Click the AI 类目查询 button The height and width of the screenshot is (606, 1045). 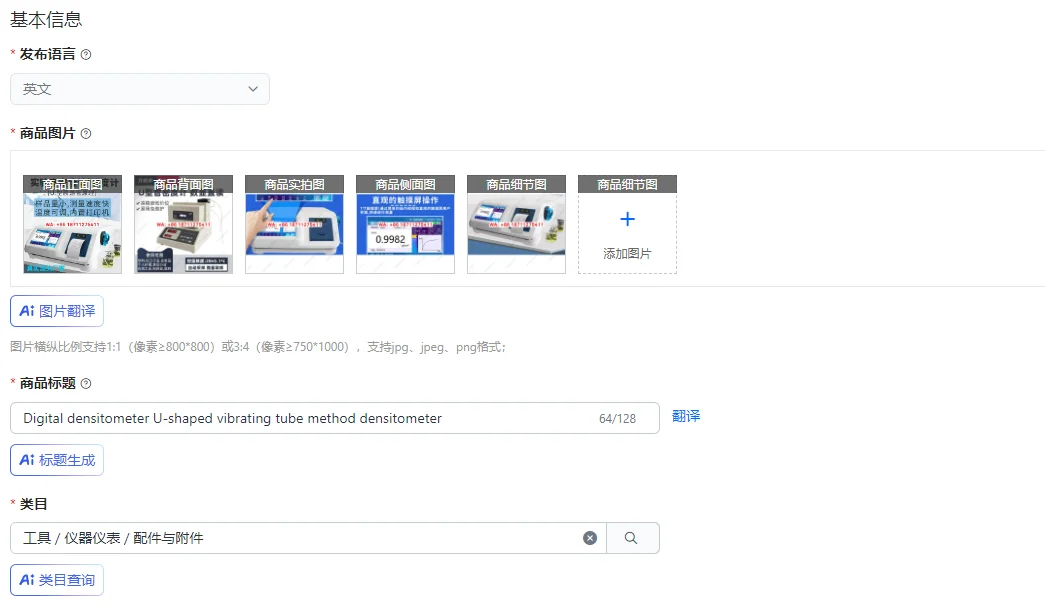tap(57, 580)
